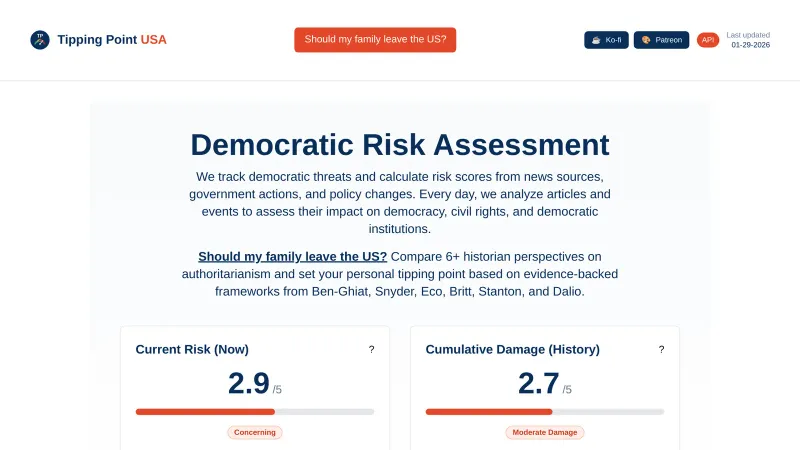
Task: Click the "Current Risk (Now)" card title
Action: (x=192, y=350)
